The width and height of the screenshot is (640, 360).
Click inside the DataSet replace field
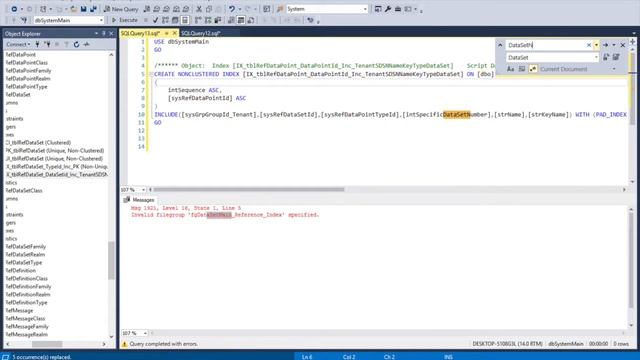coord(549,58)
